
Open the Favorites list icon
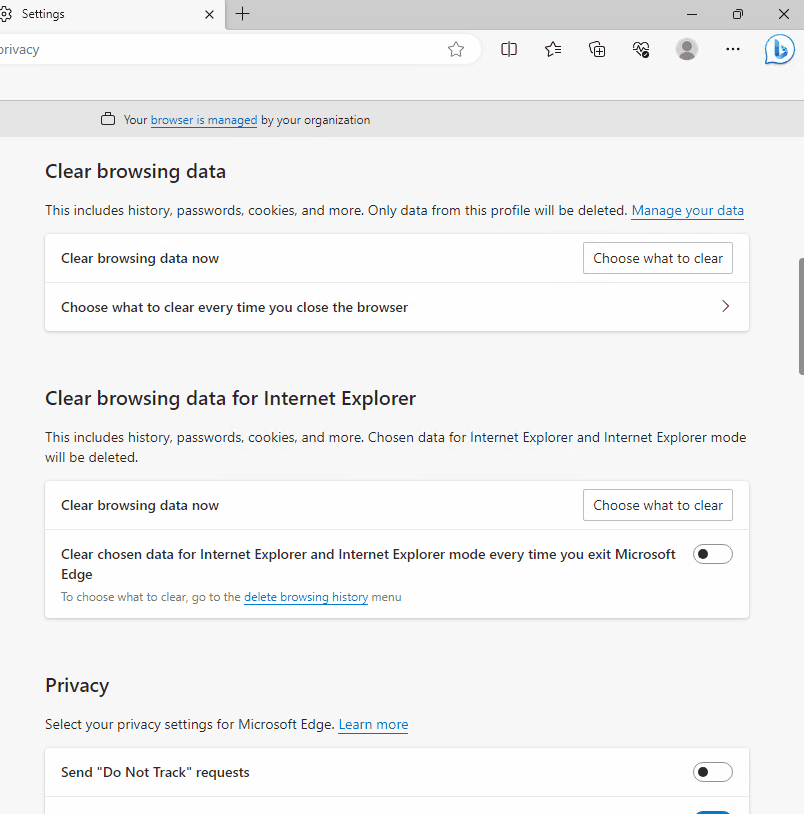[x=553, y=49]
